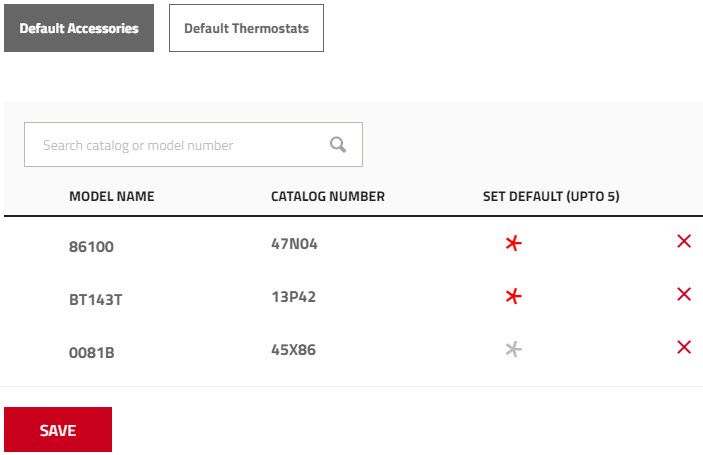
Task: Remove the 86100 row with red X
Action: (x=684, y=241)
